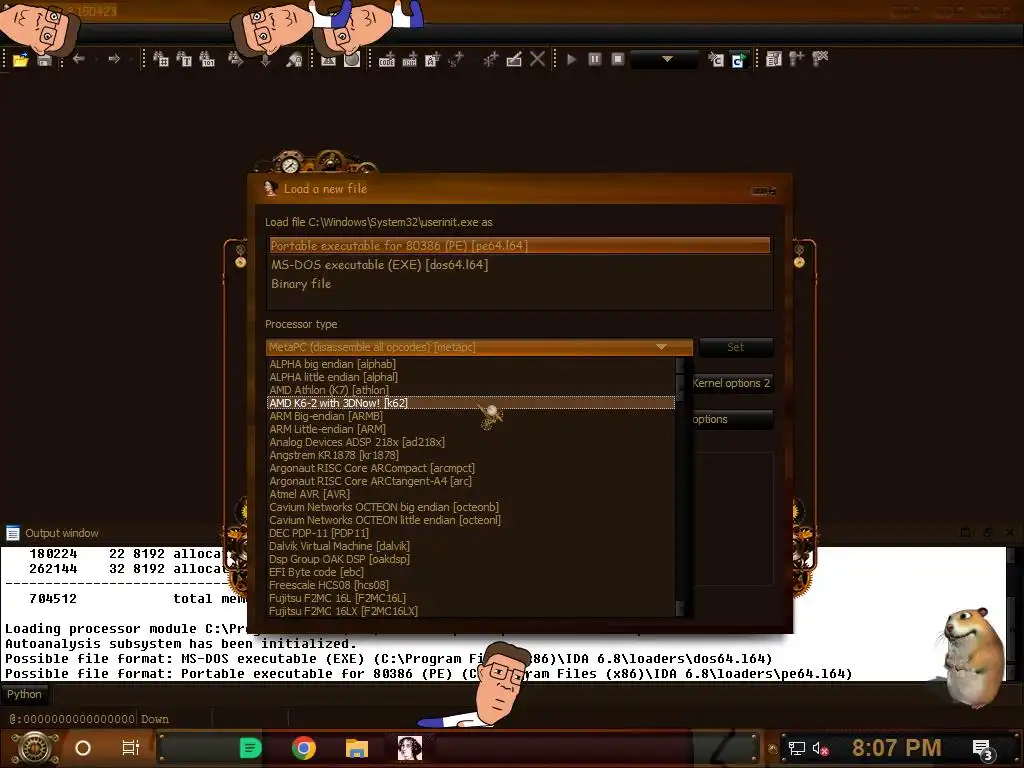Choose Dalvik Virtual Machine processor
Screen dimensions: 1024x768
pos(471,546)
